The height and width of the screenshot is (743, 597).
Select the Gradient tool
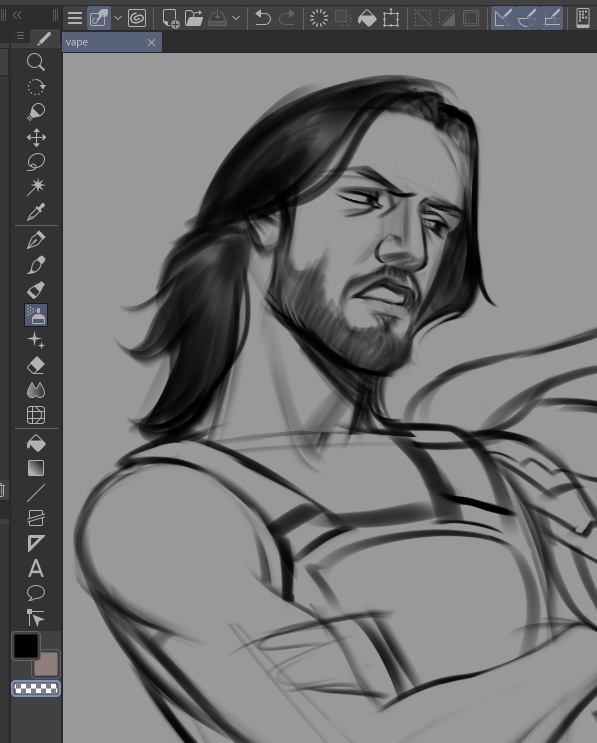click(36, 468)
